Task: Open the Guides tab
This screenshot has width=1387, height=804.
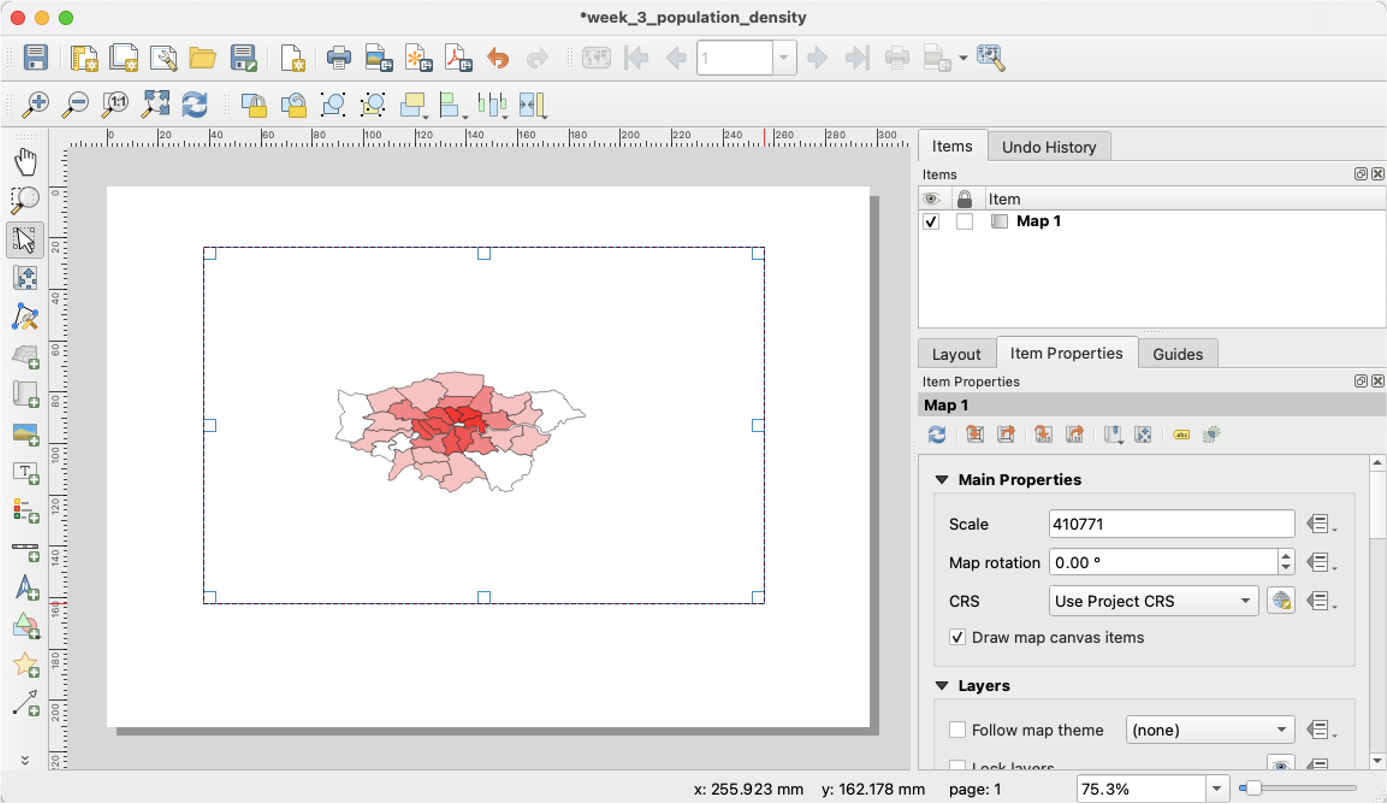Action: point(1178,353)
